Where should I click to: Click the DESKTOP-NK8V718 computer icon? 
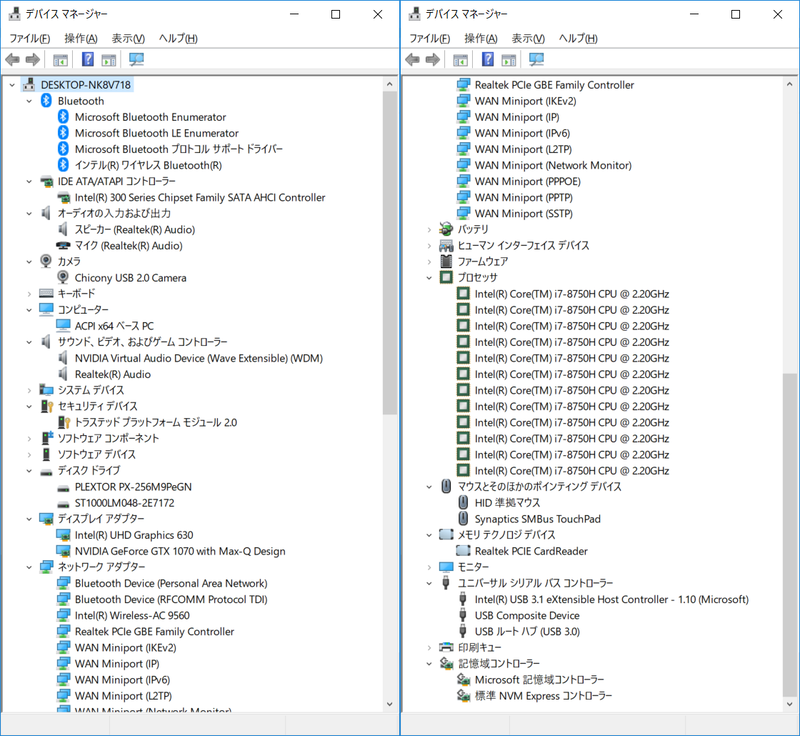30,84
